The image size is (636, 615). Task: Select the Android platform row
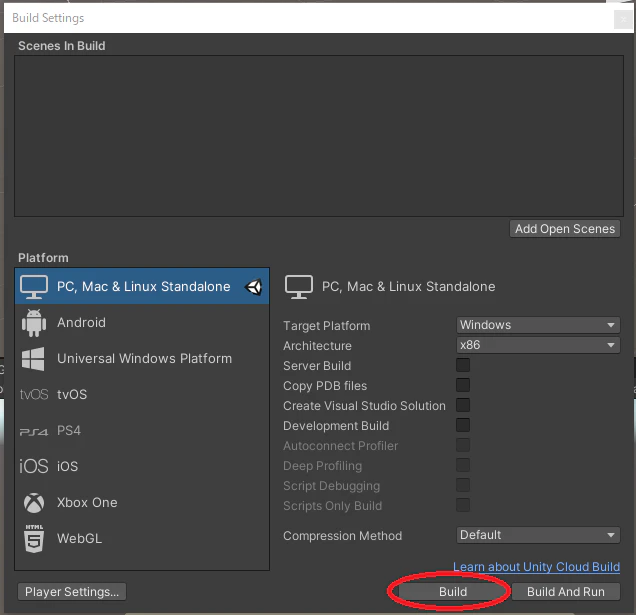click(142, 323)
